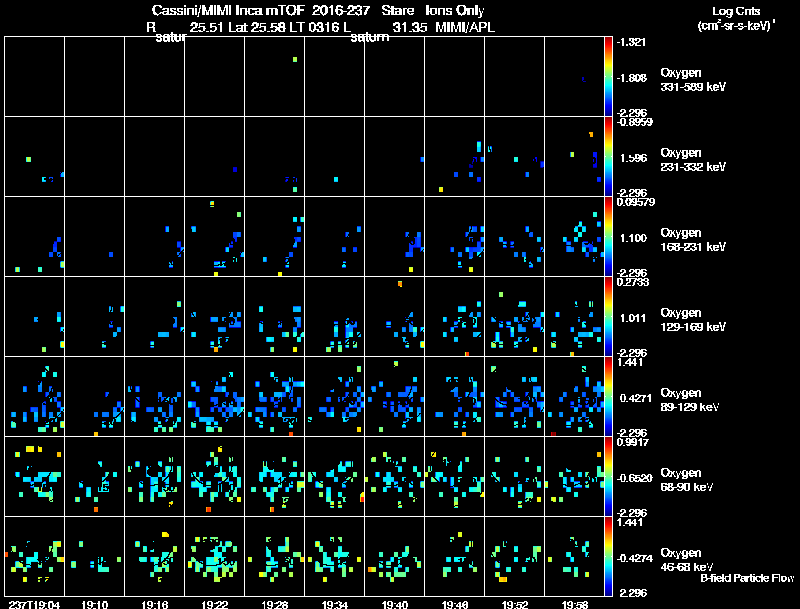Click the bottom row color scale bar
800x609 pixels.
608,556
